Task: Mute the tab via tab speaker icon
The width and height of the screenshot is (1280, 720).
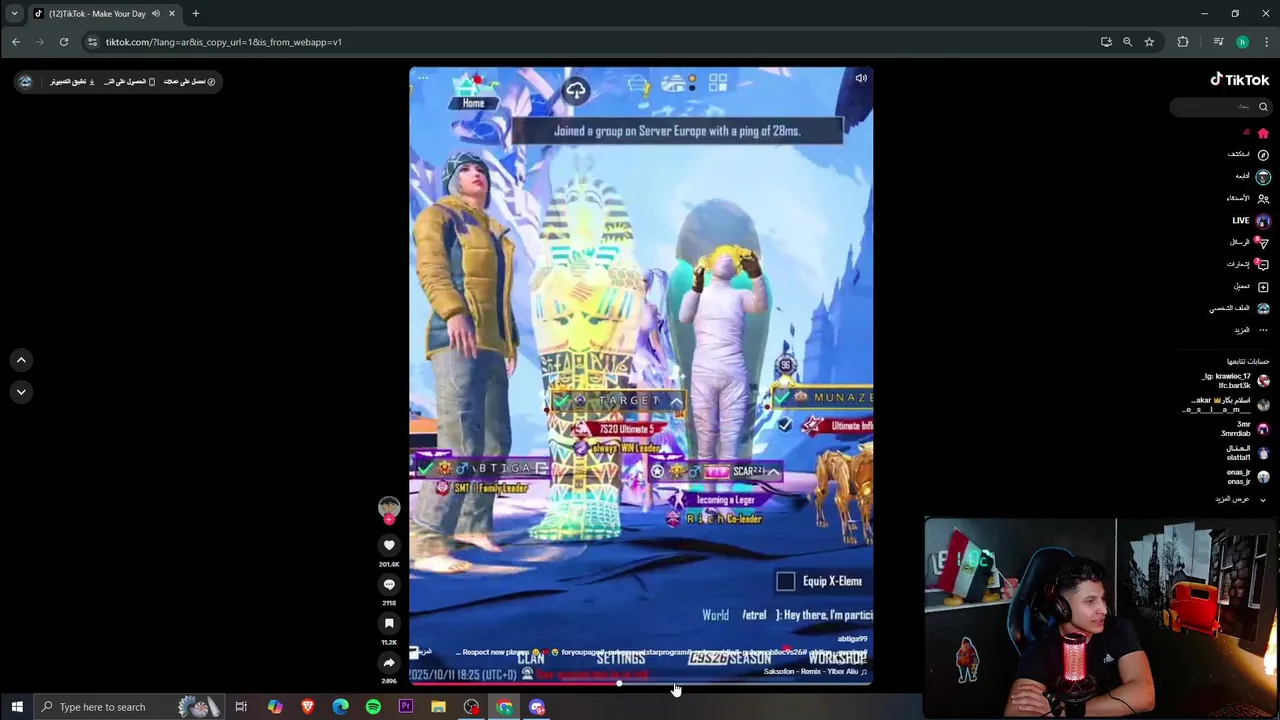Action: [x=155, y=14]
